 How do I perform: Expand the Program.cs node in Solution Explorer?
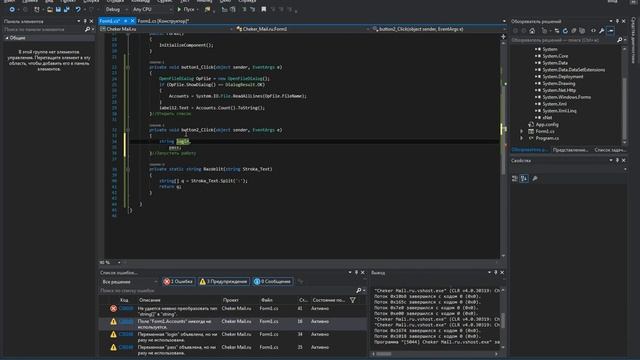tap(522, 138)
